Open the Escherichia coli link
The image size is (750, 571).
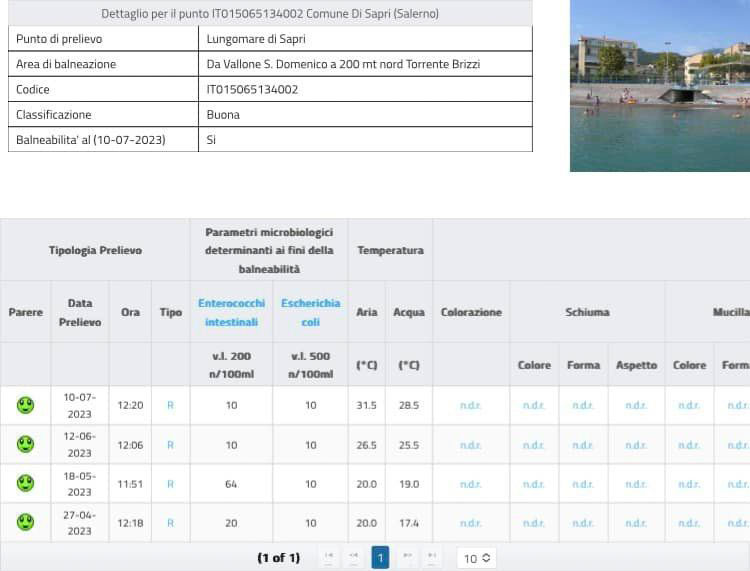tap(310, 312)
